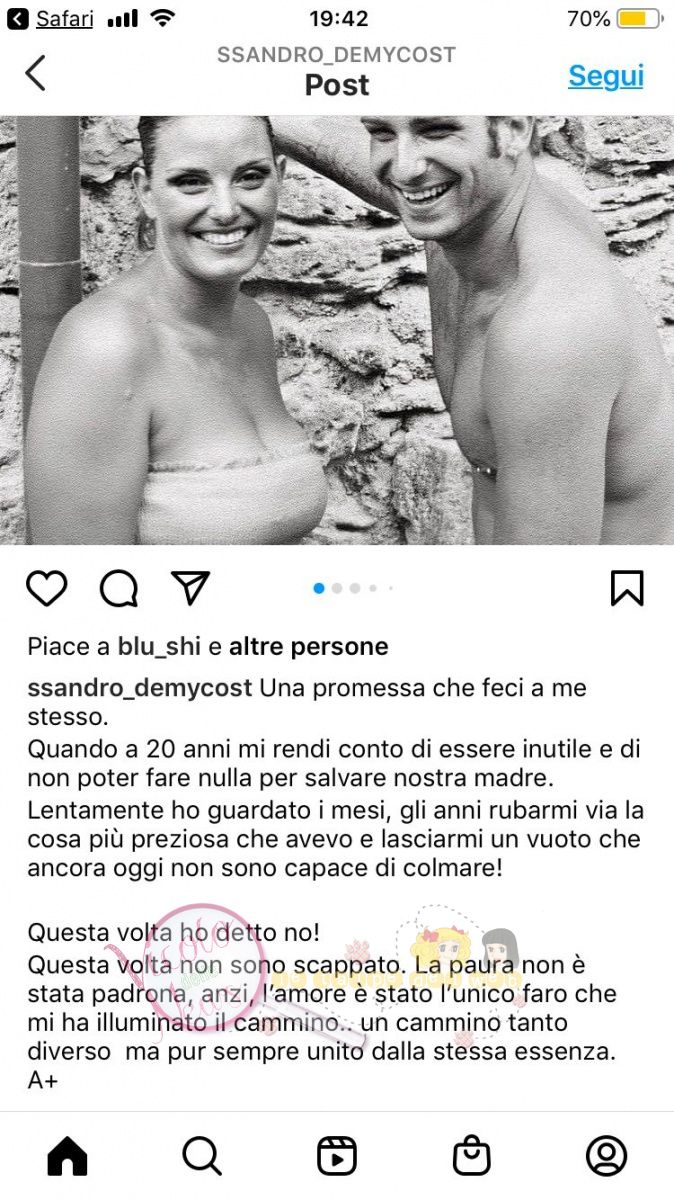Jump to the second carousel dot

pos(337,589)
